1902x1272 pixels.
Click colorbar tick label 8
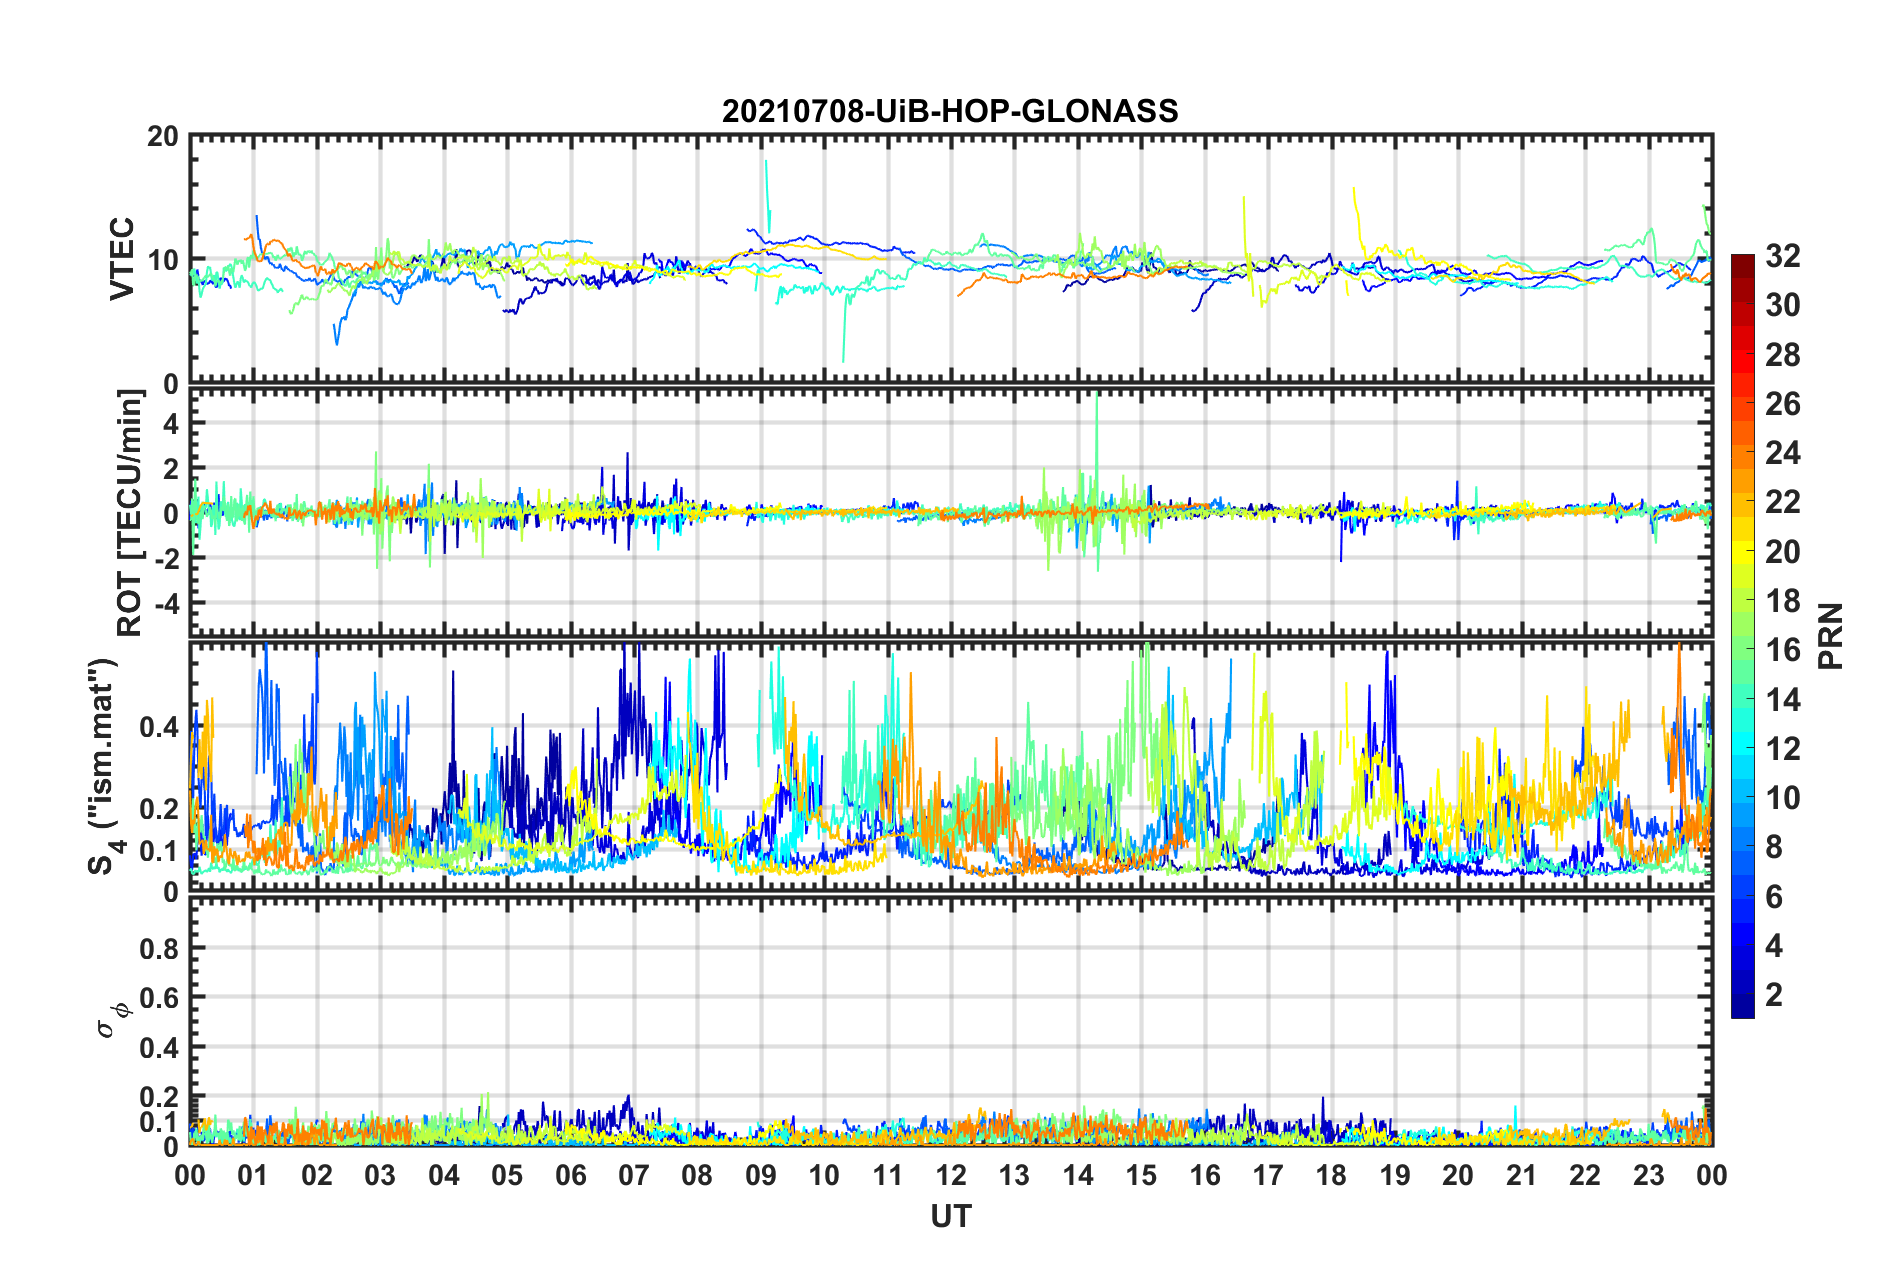tap(1774, 847)
